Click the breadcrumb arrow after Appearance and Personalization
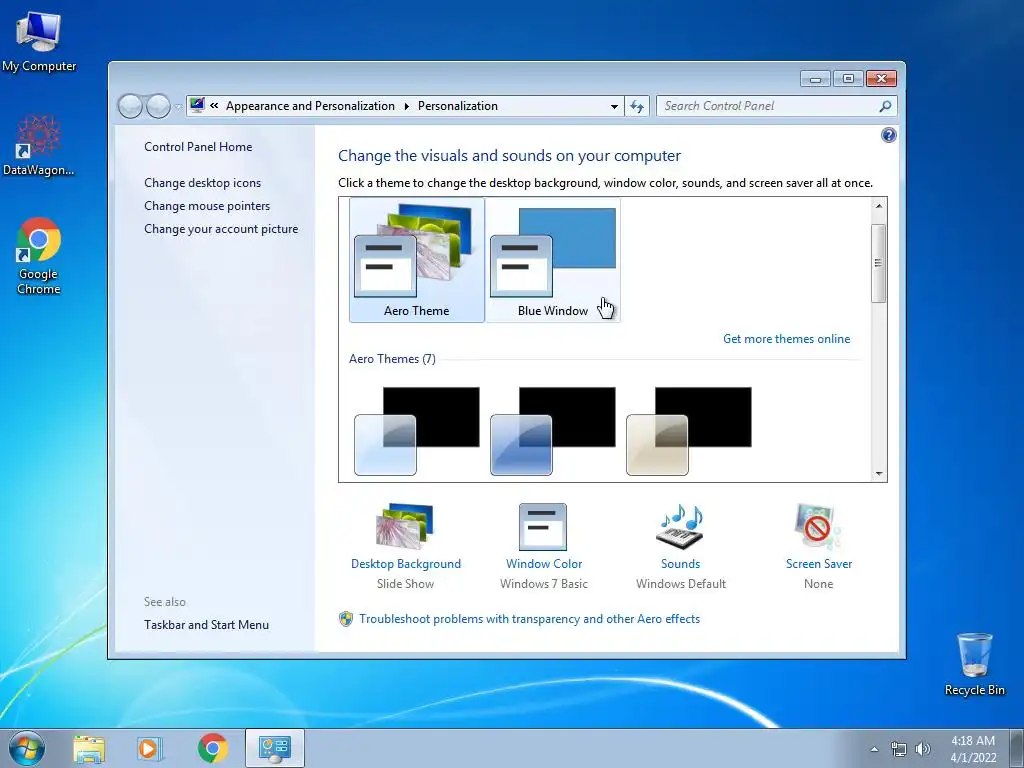 coord(406,106)
